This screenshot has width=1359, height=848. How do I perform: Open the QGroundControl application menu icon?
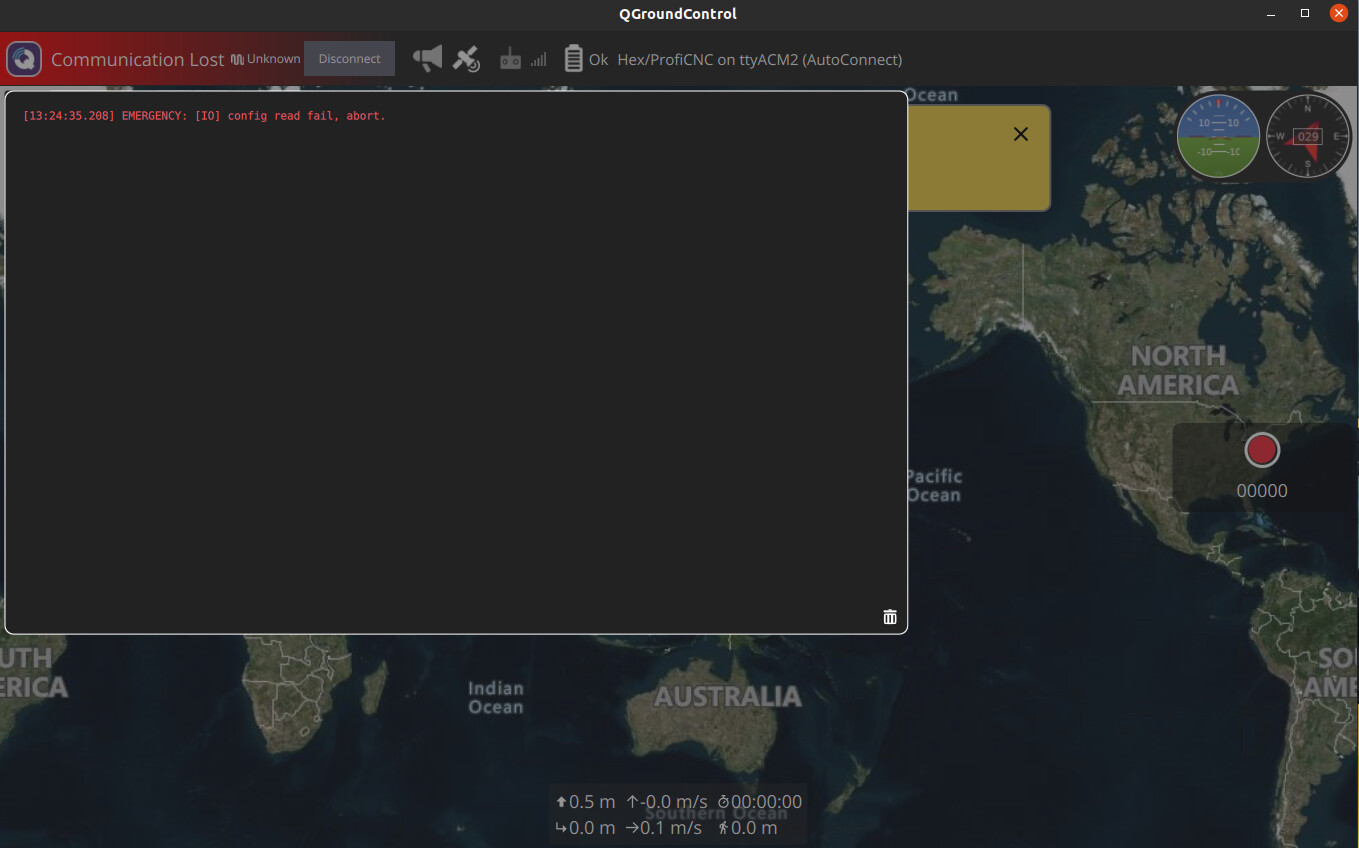point(24,59)
